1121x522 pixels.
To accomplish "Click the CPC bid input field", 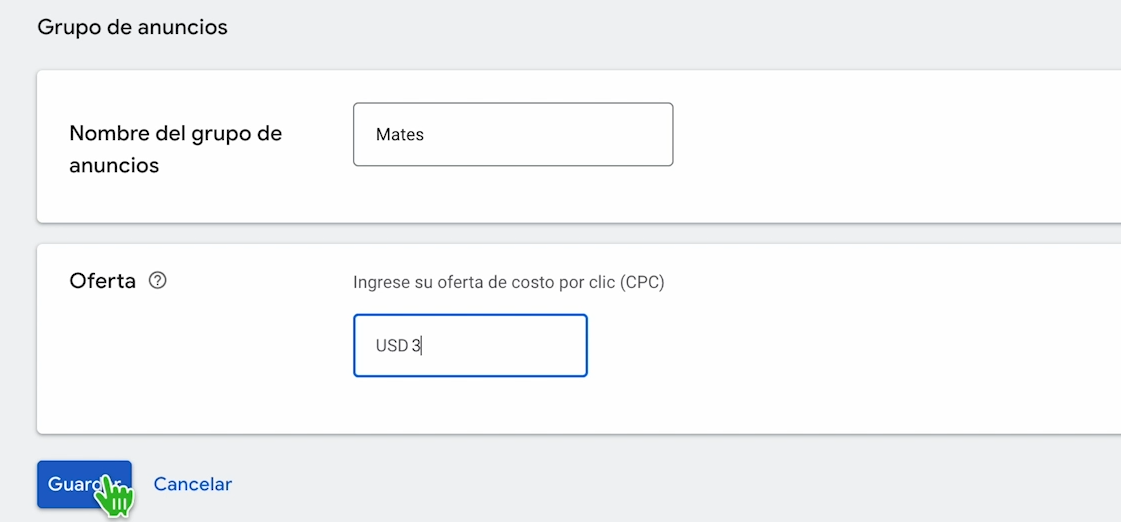I will click(470, 346).
